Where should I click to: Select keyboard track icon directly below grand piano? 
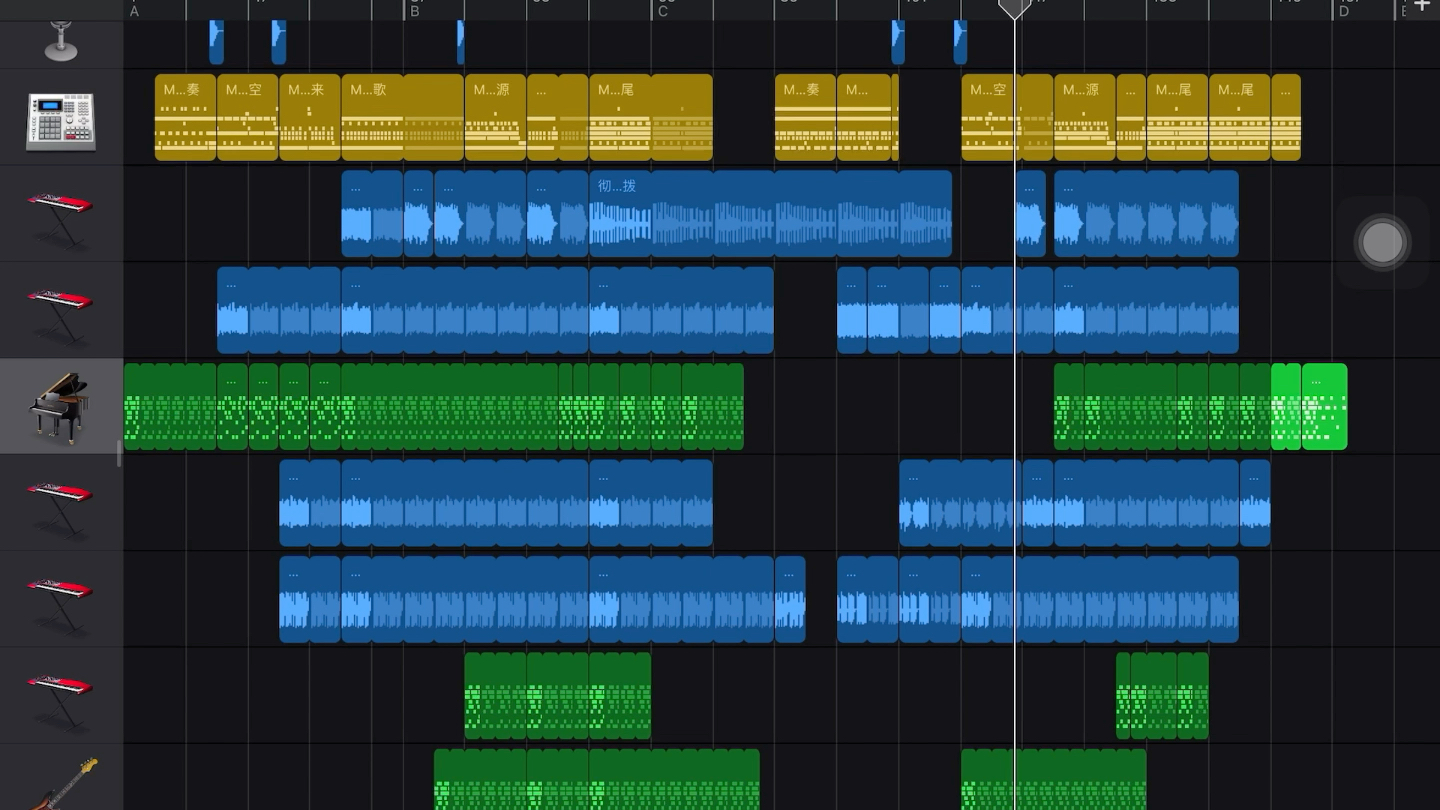tap(61, 506)
